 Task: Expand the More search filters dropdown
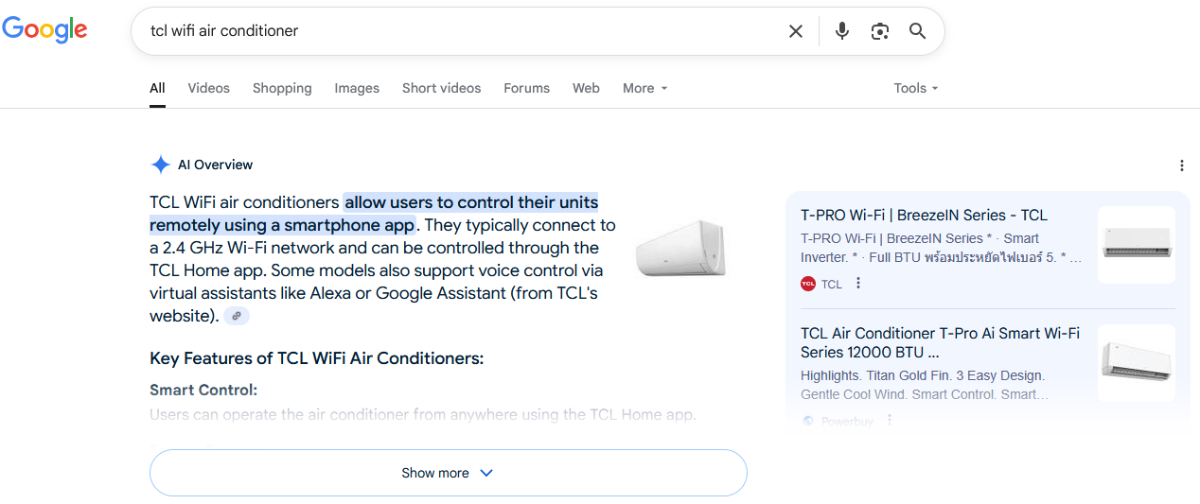point(645,88)
